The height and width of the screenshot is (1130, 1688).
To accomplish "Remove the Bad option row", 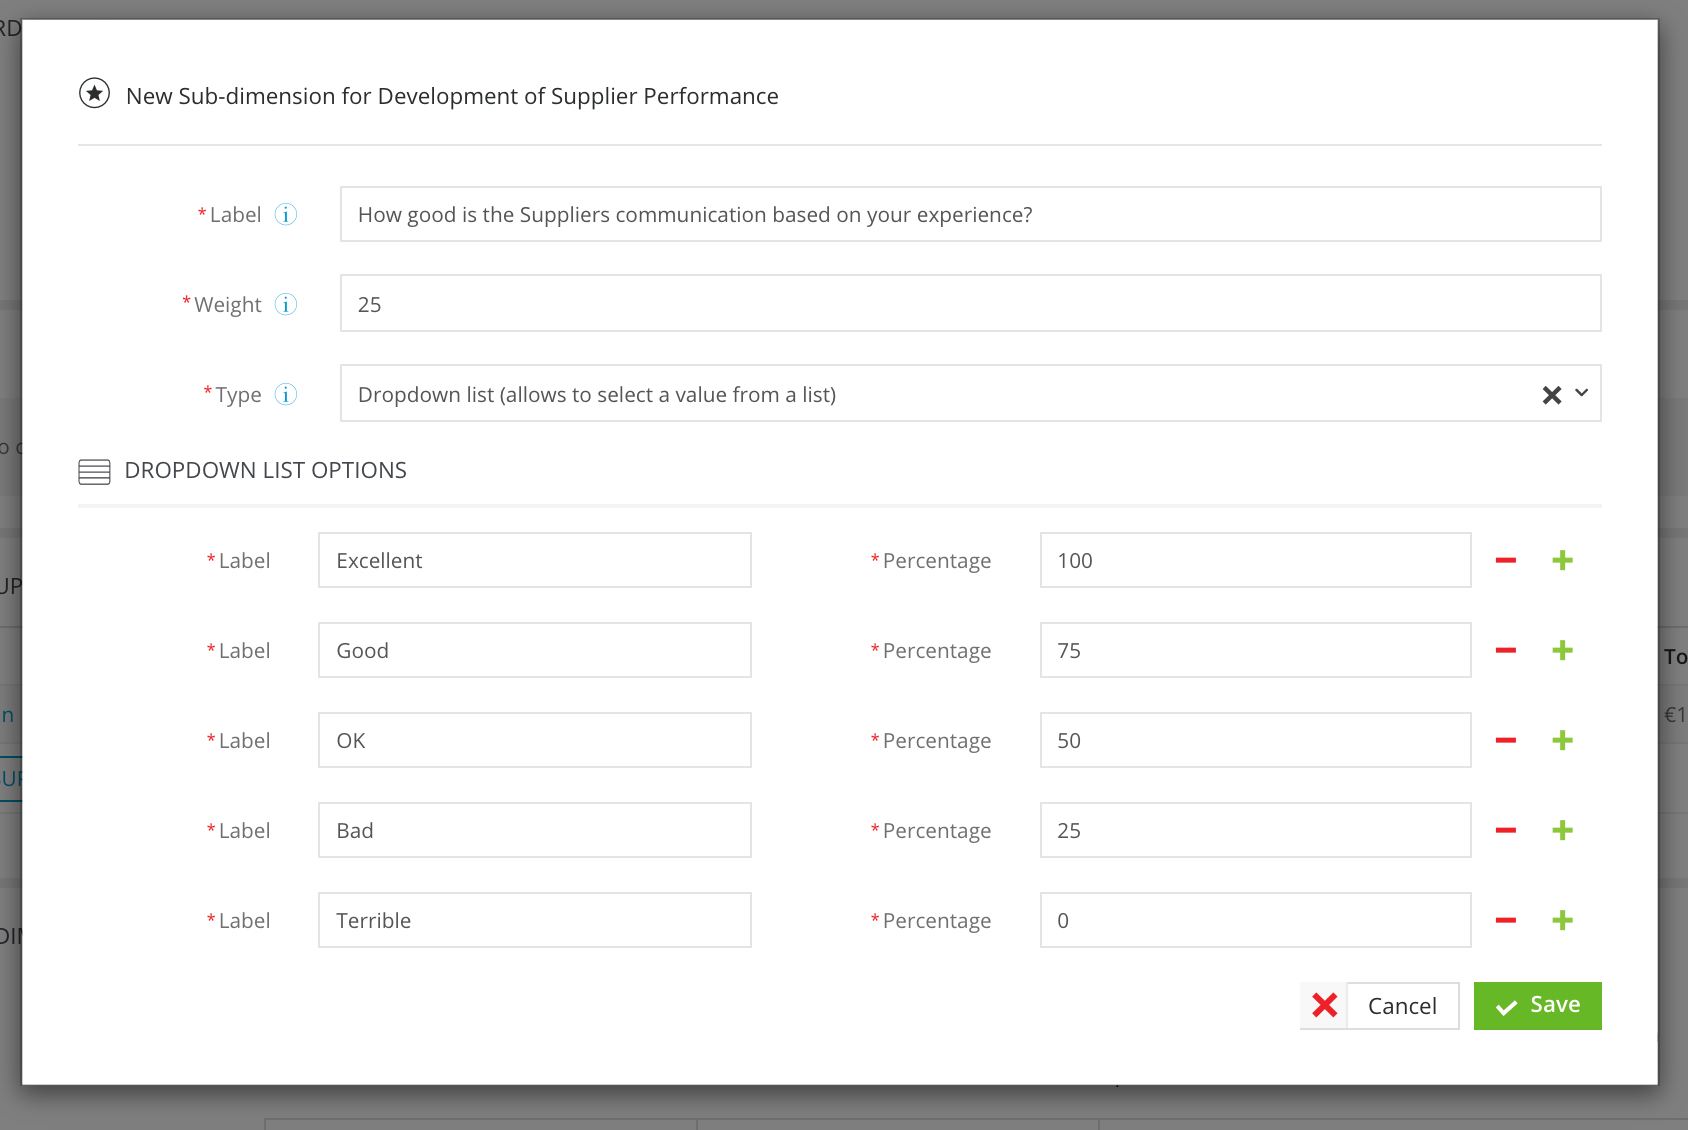I will click(1506, 831).
